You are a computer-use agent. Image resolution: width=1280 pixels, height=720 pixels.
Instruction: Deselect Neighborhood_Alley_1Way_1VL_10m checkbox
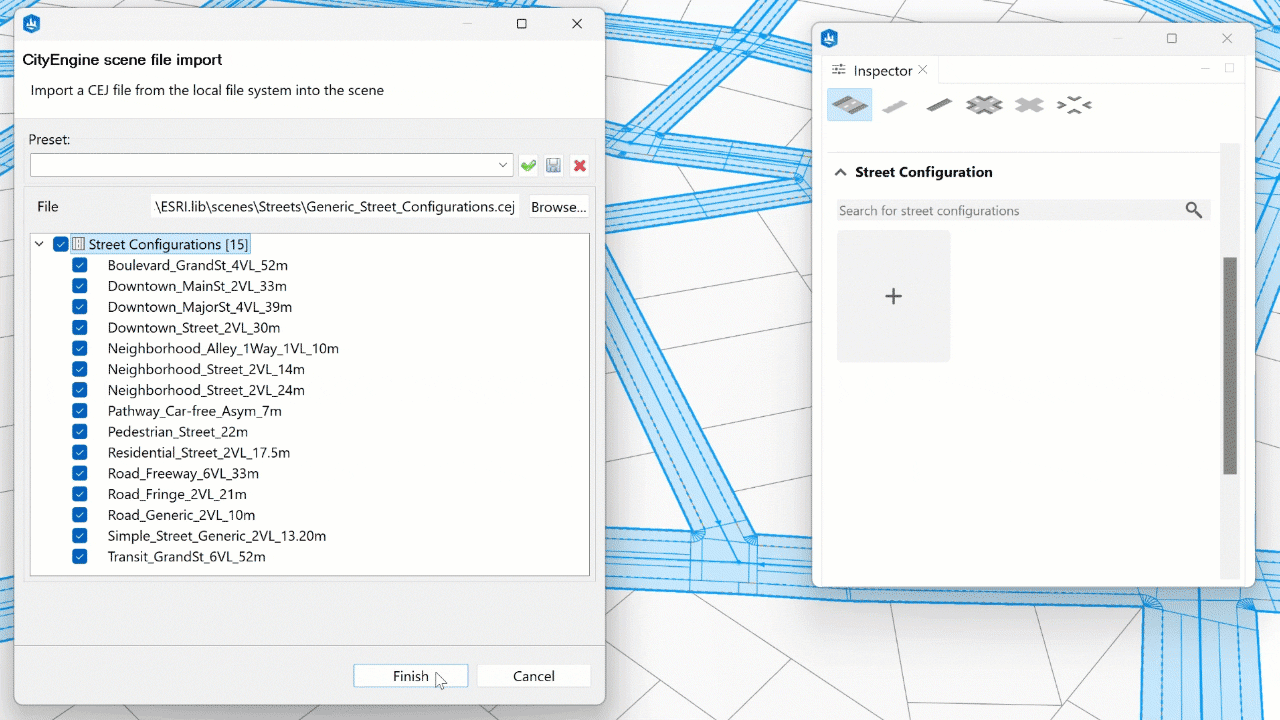click(80, 349)
